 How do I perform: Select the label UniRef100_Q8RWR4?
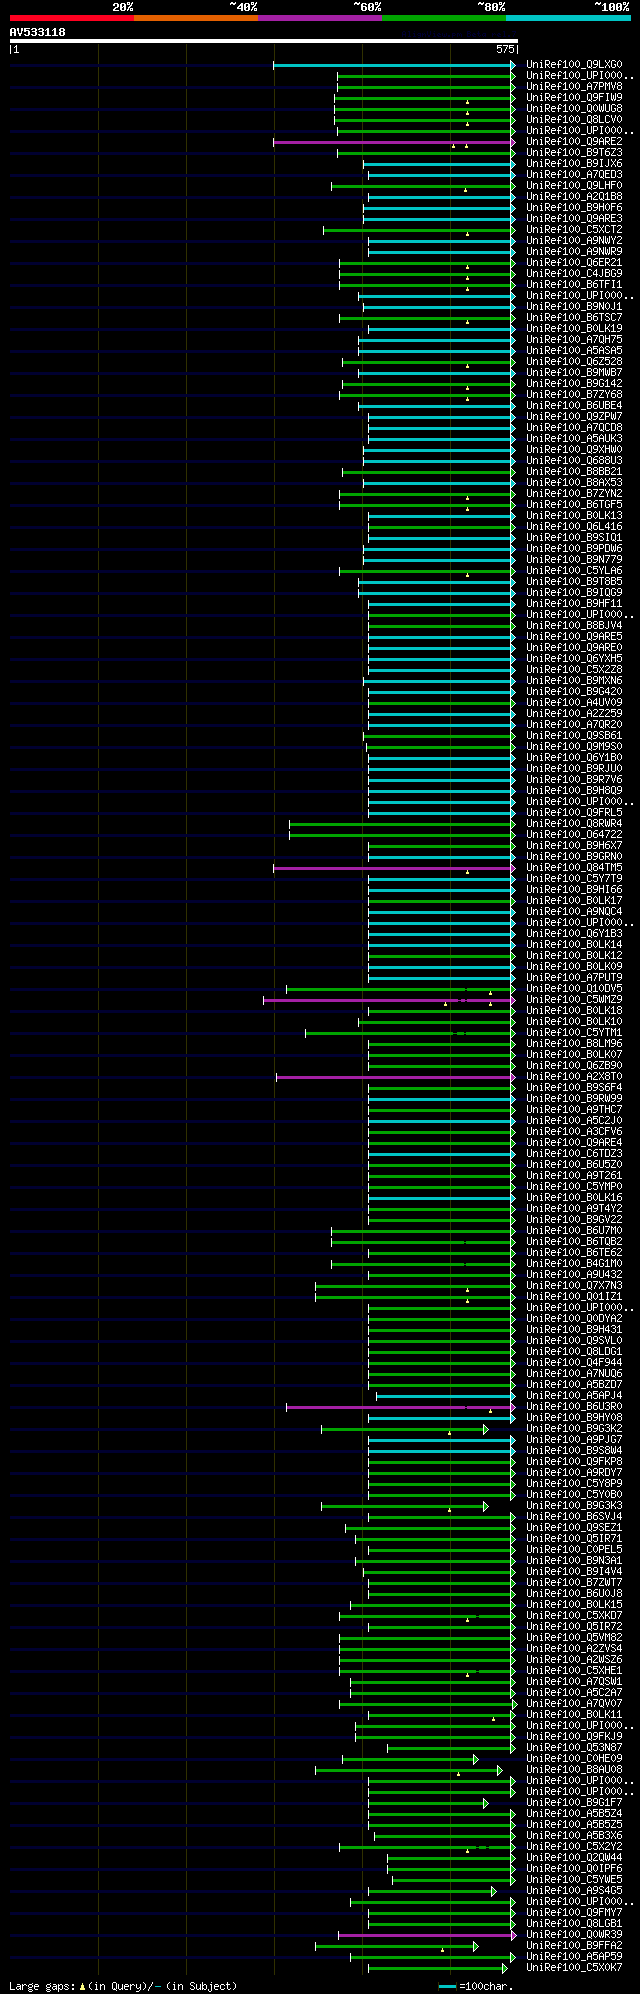(574, 824)
